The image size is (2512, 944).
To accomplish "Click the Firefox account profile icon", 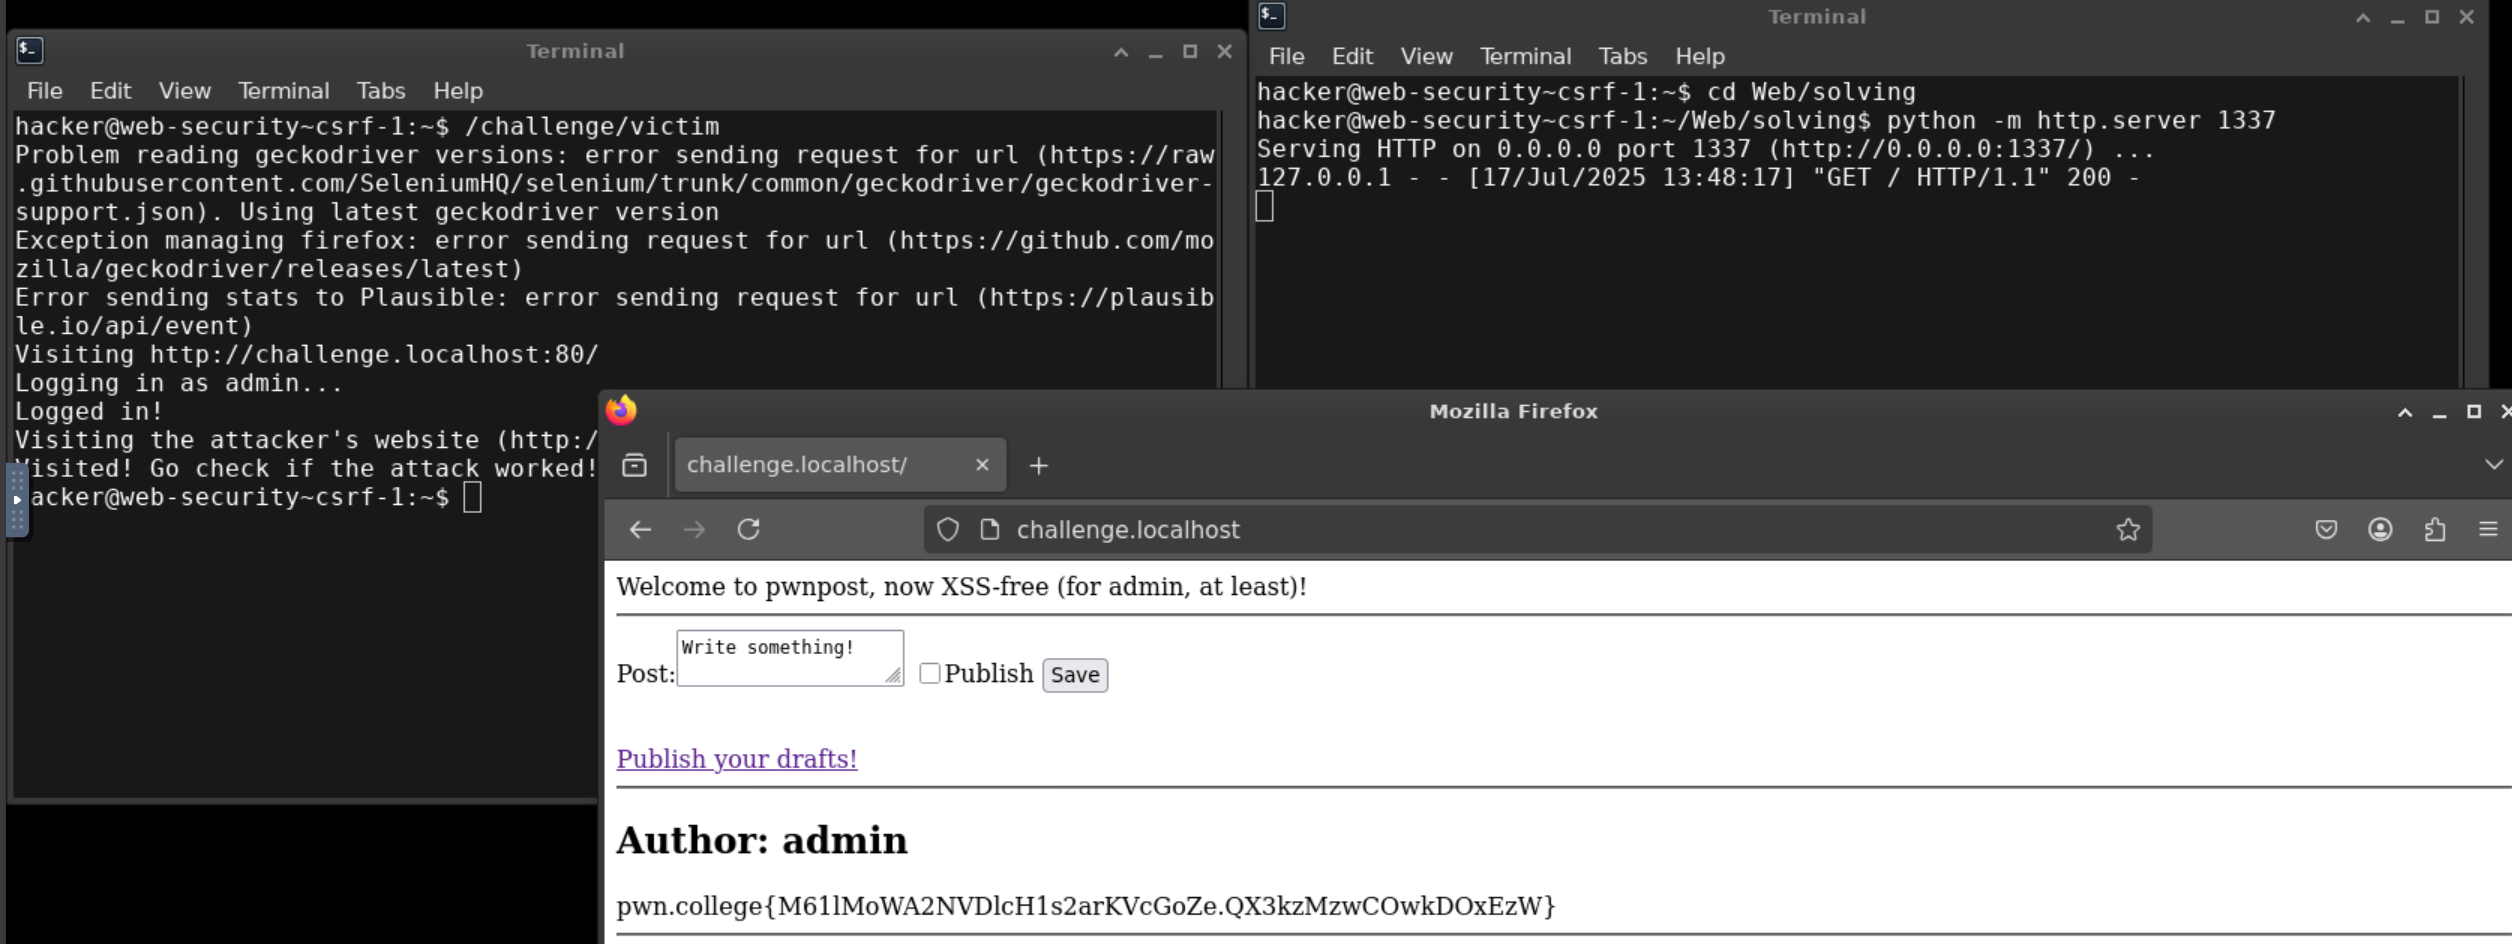I will (x=2380, y=529).
